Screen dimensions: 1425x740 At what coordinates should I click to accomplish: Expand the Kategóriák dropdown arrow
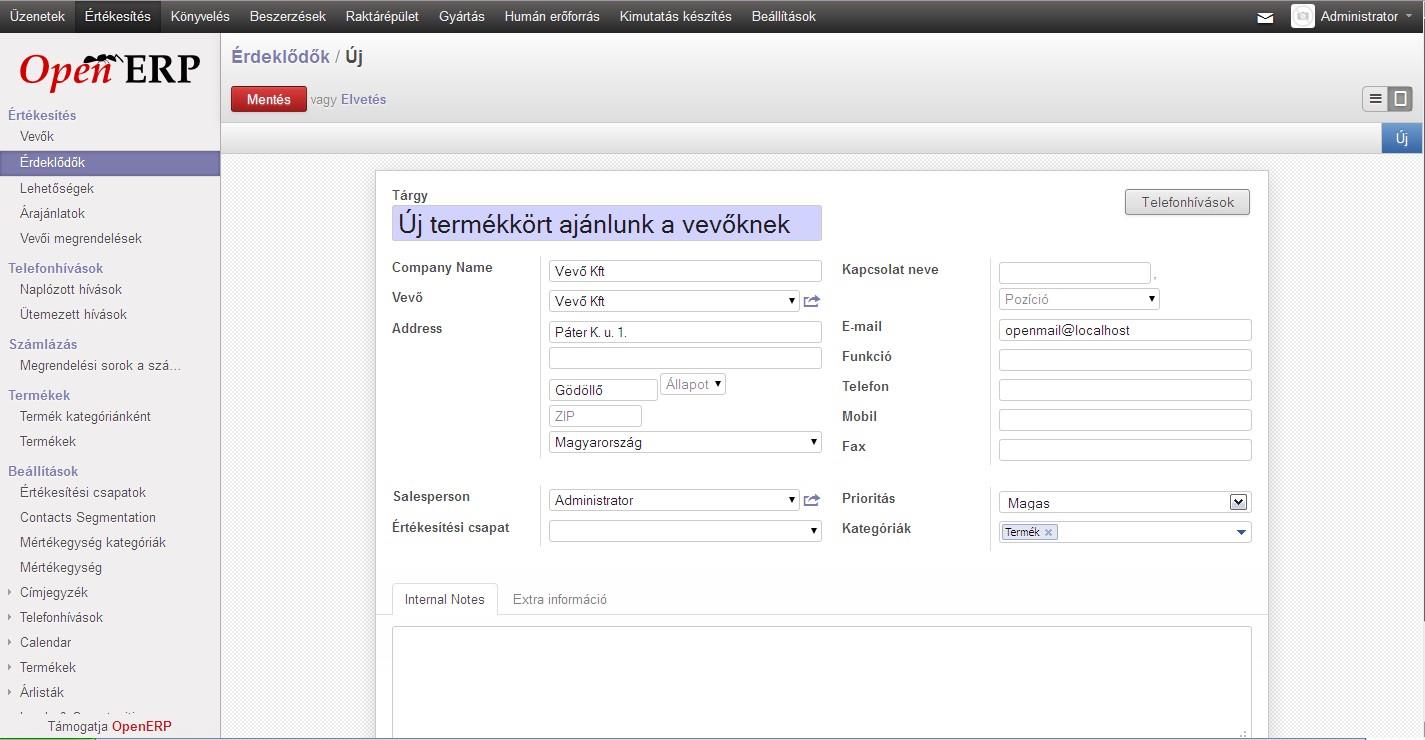point(1241,533)
